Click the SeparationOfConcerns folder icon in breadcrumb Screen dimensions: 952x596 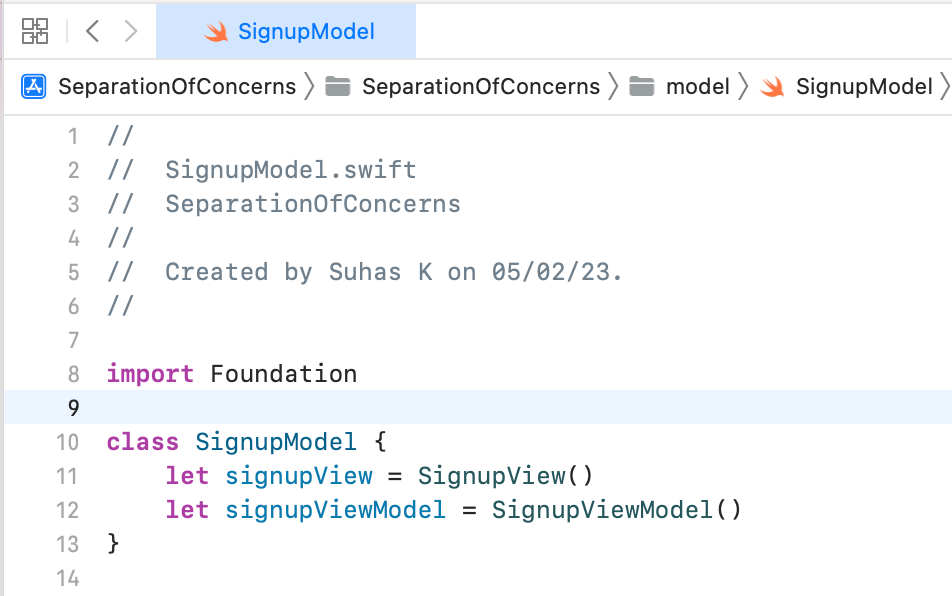(338, 87)
